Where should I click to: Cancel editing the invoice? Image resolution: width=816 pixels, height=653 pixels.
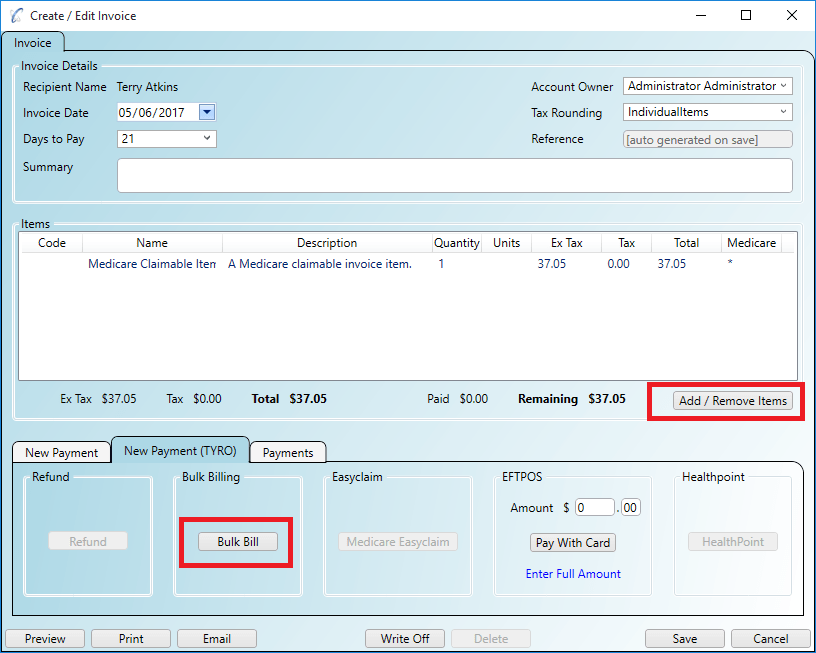pos(770,638)
